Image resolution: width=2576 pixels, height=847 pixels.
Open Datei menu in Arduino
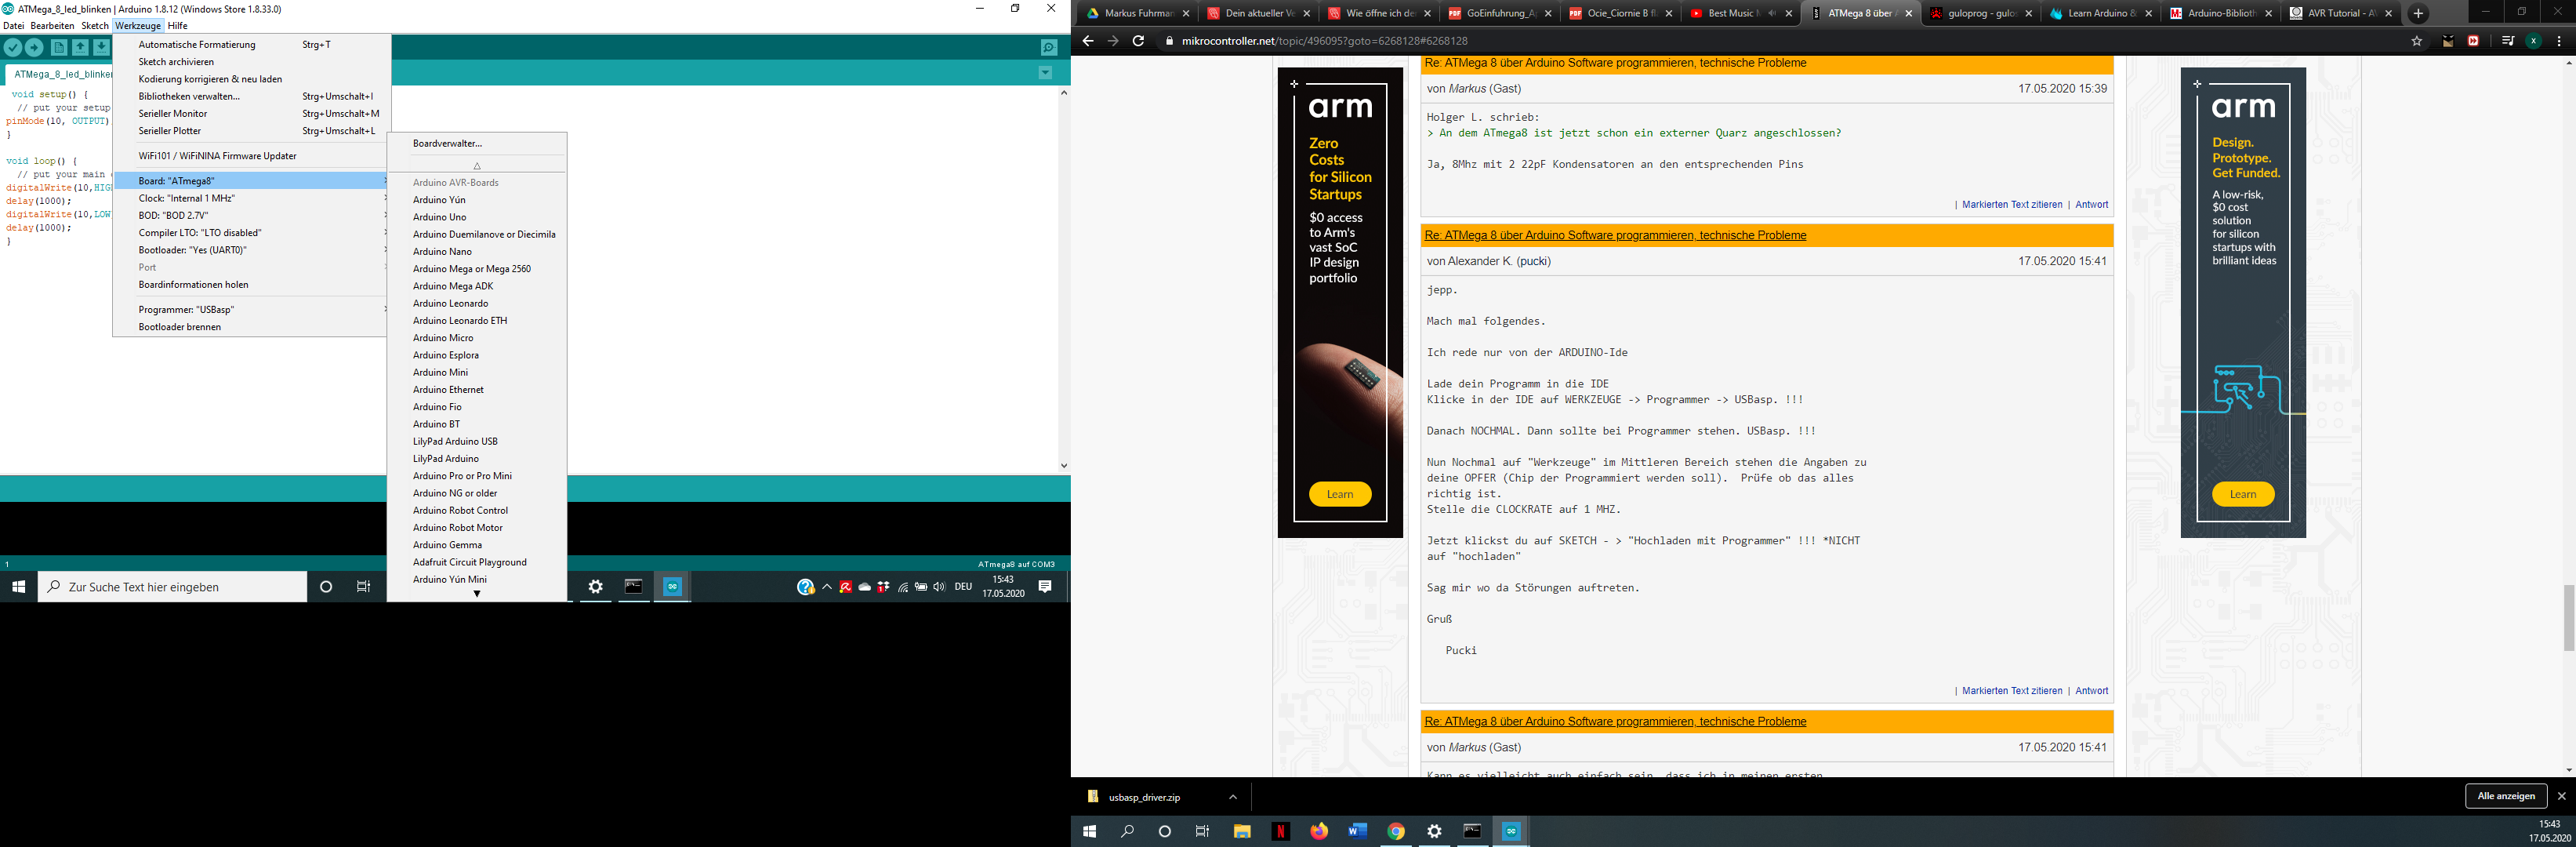pos(13,26)
